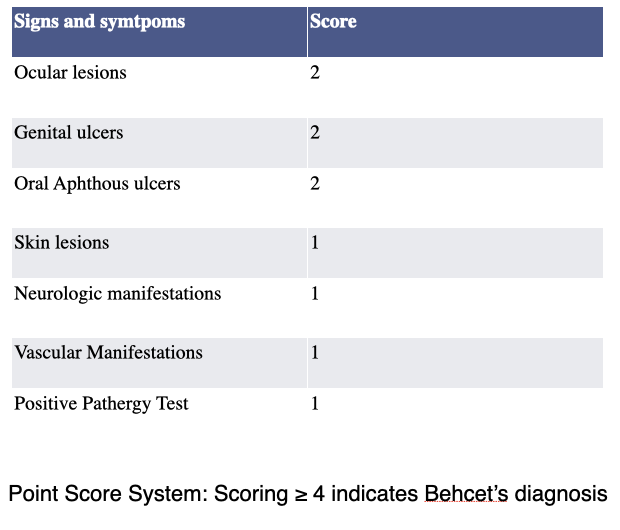The height and width of the screenshot is (530, 620).
Task: Click the word 'diagnosis' in the caption
Action: point(564,494)
